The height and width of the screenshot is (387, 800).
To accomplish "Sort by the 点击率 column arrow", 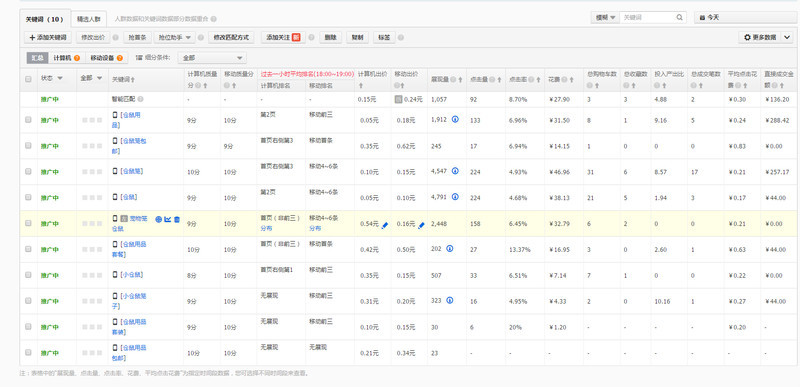I will (x=539, y=80).
